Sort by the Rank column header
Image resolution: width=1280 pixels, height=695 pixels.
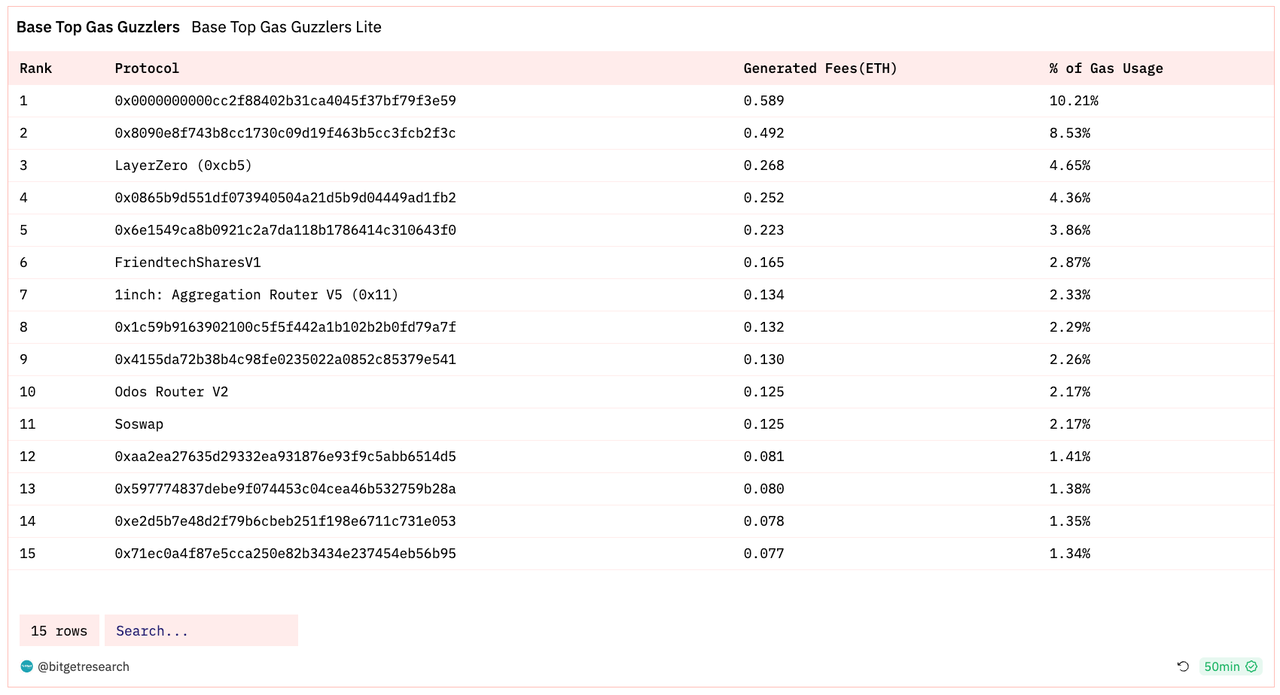coord(36,68)
